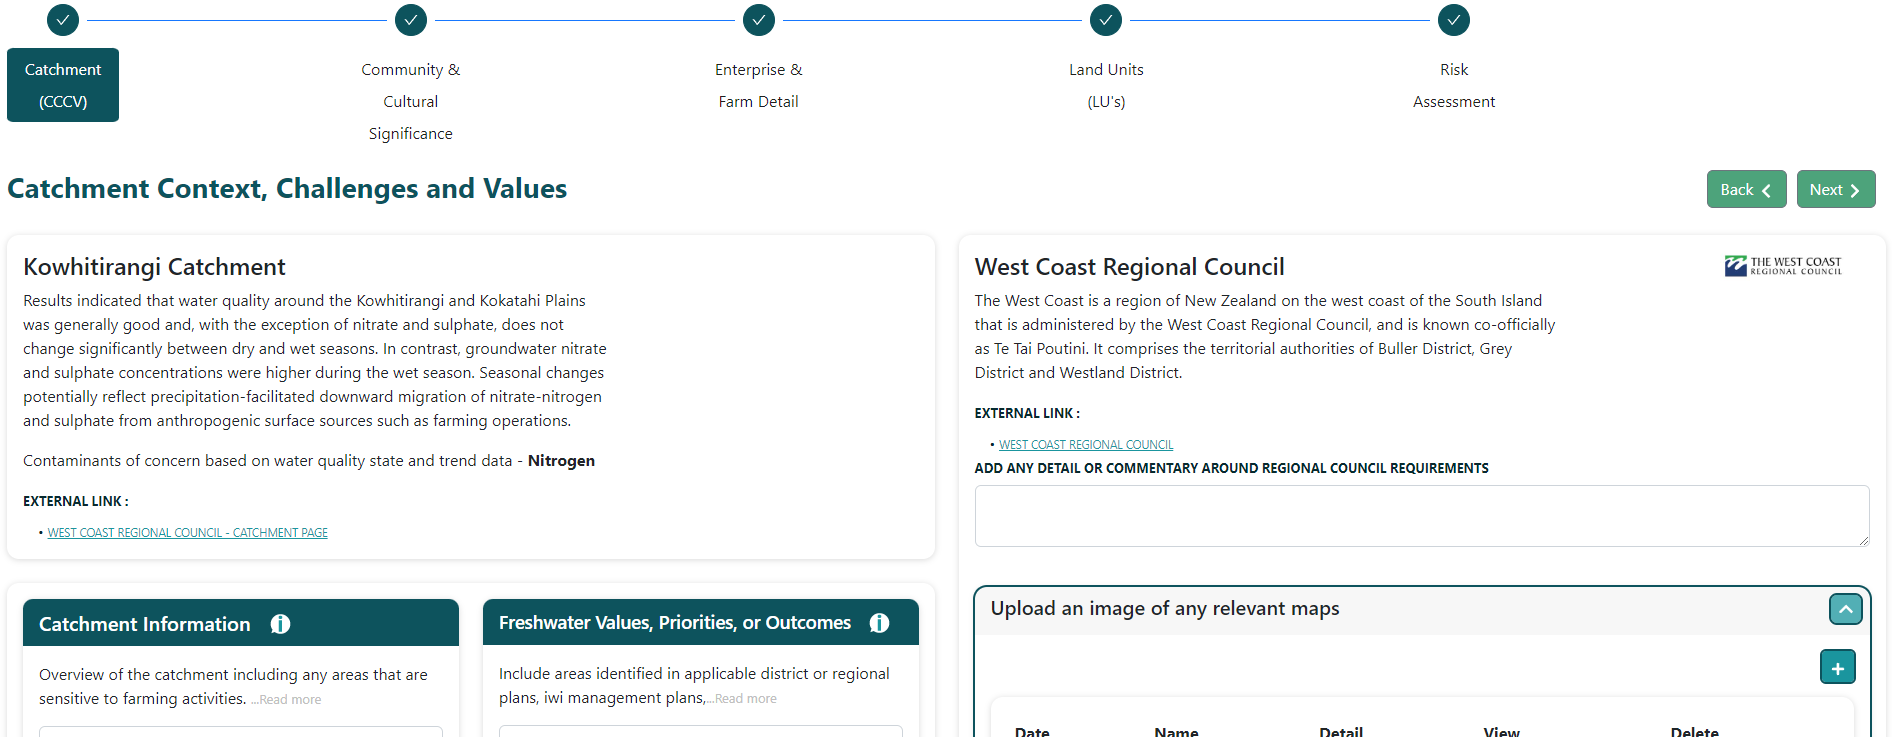
Task: Click the Land Units step checkmark circle
Action: (1106, 20)
